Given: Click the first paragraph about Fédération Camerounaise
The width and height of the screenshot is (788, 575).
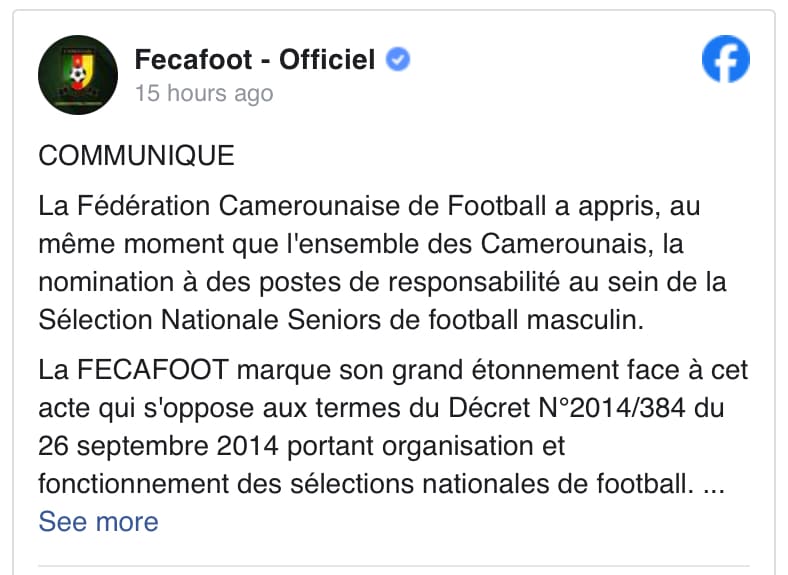Looking at the screenshot, I should point(382,263).
